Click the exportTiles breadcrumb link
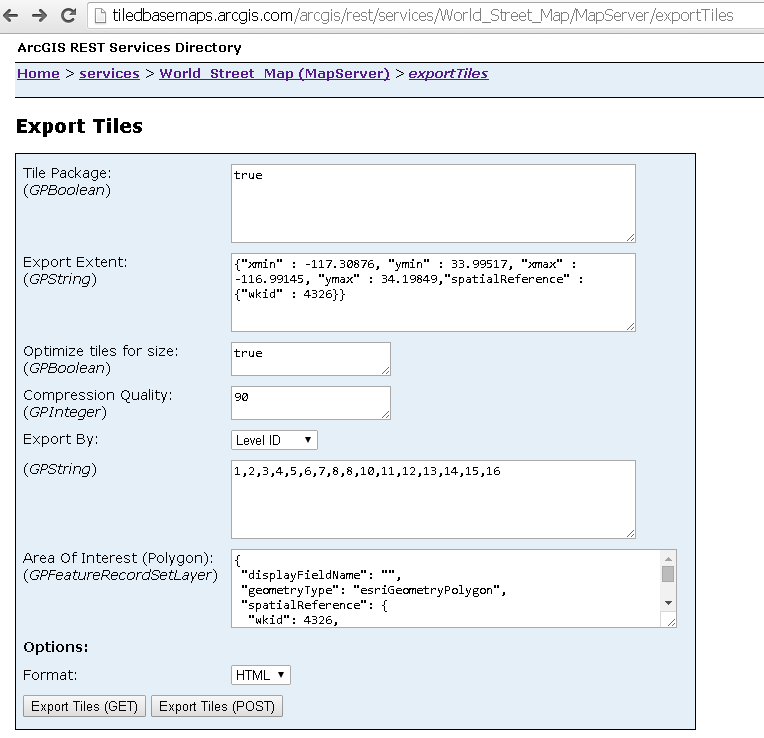 click(x=448, y=74)
